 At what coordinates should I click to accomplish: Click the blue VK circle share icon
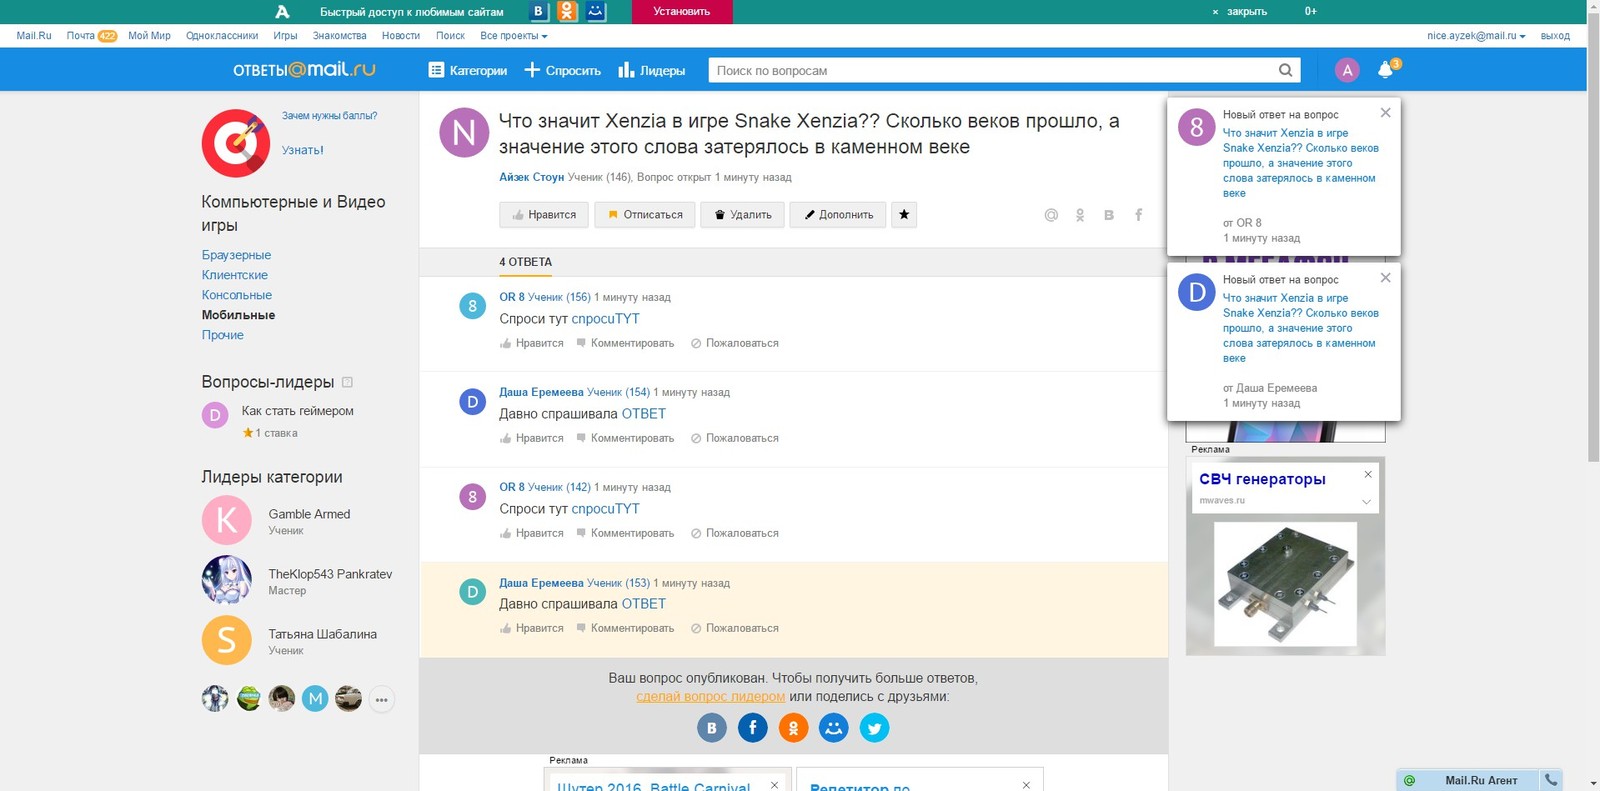[x=712, y=728]
